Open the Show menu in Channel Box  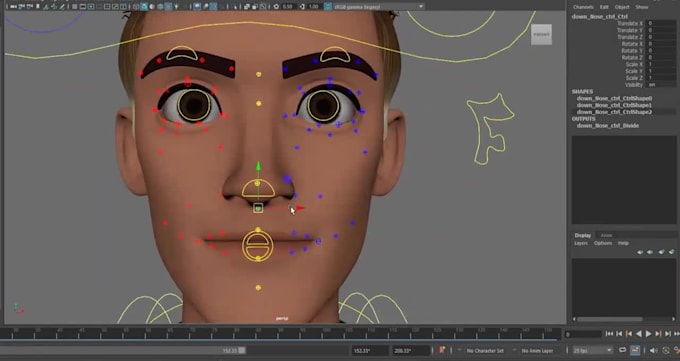pos(642,7)
